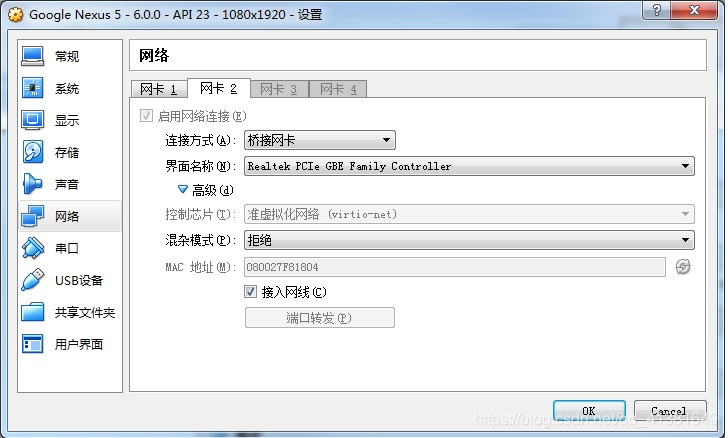Click the USB设备 label in sidebar
The height and width of the screenshot is (438, 728).
pyautogui.click(x=79, y=281)
